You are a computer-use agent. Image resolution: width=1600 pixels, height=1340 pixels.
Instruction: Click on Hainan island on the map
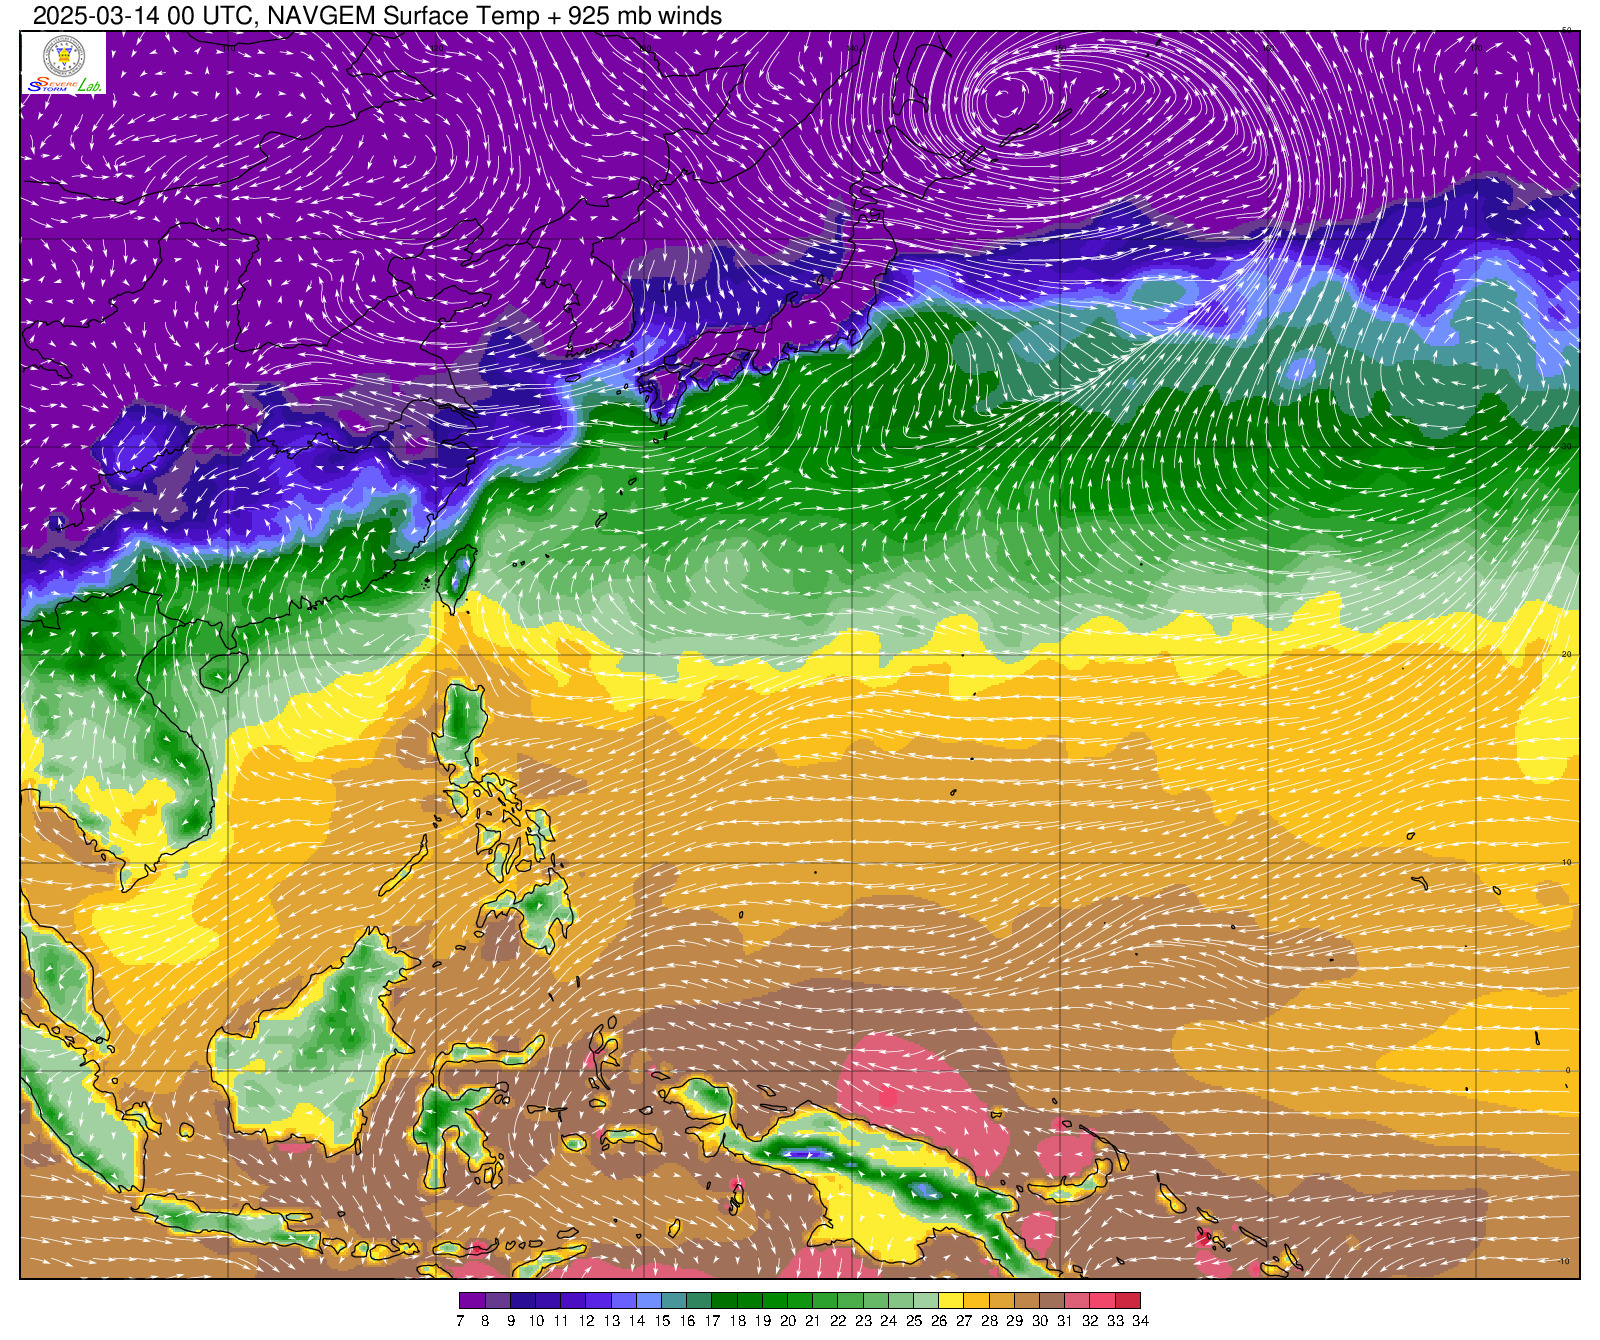tap(223, 671)
